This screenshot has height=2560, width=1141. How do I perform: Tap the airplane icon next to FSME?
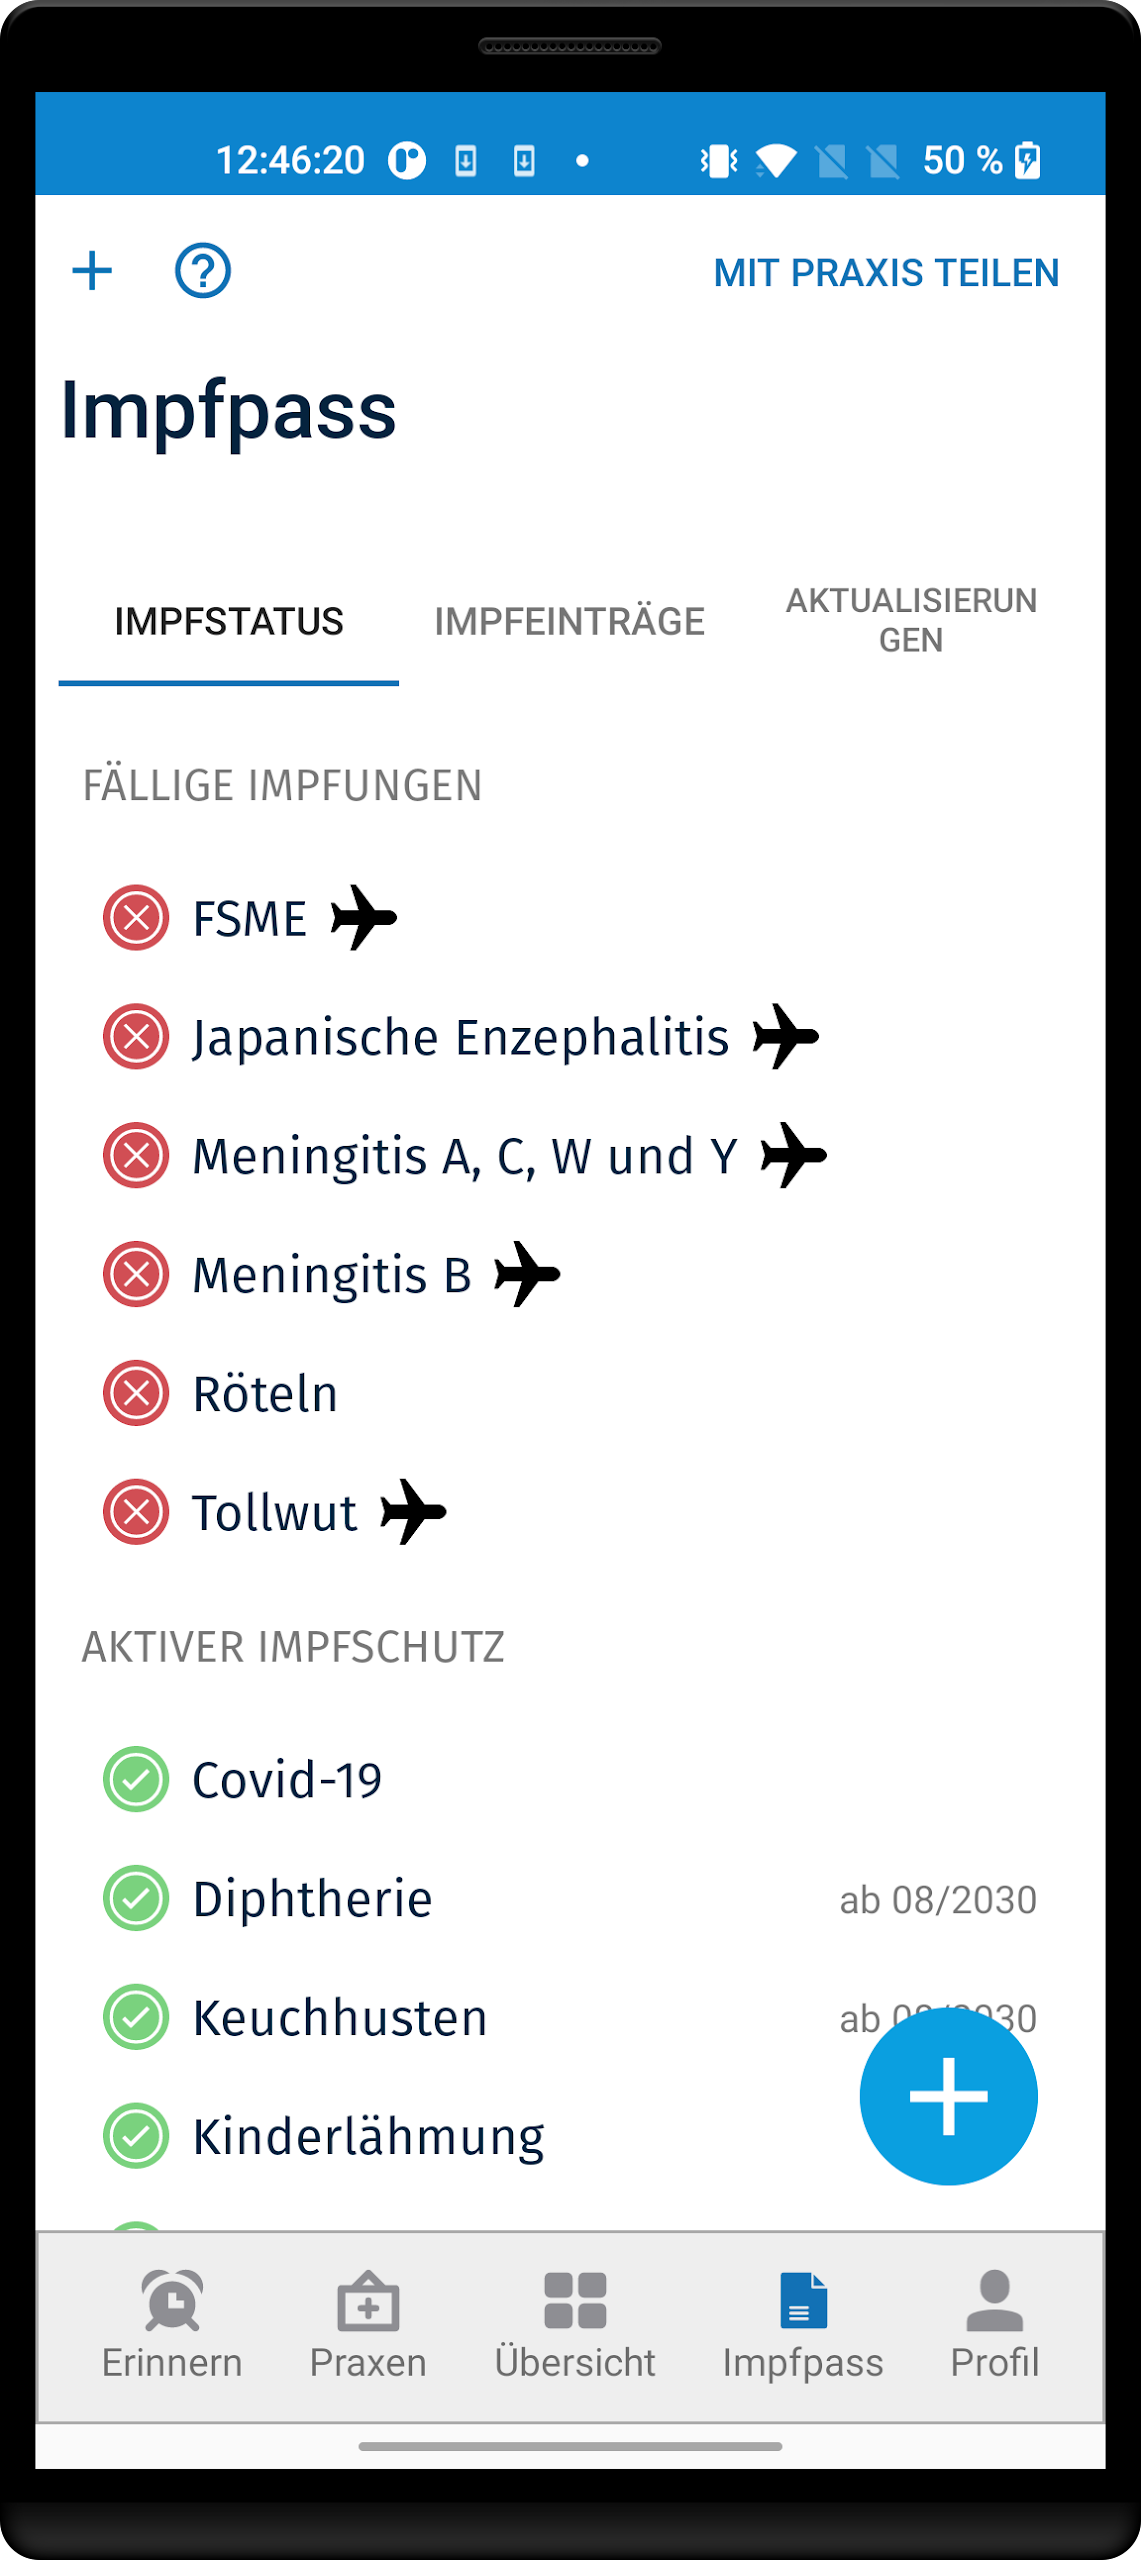[x=364, y=917]
